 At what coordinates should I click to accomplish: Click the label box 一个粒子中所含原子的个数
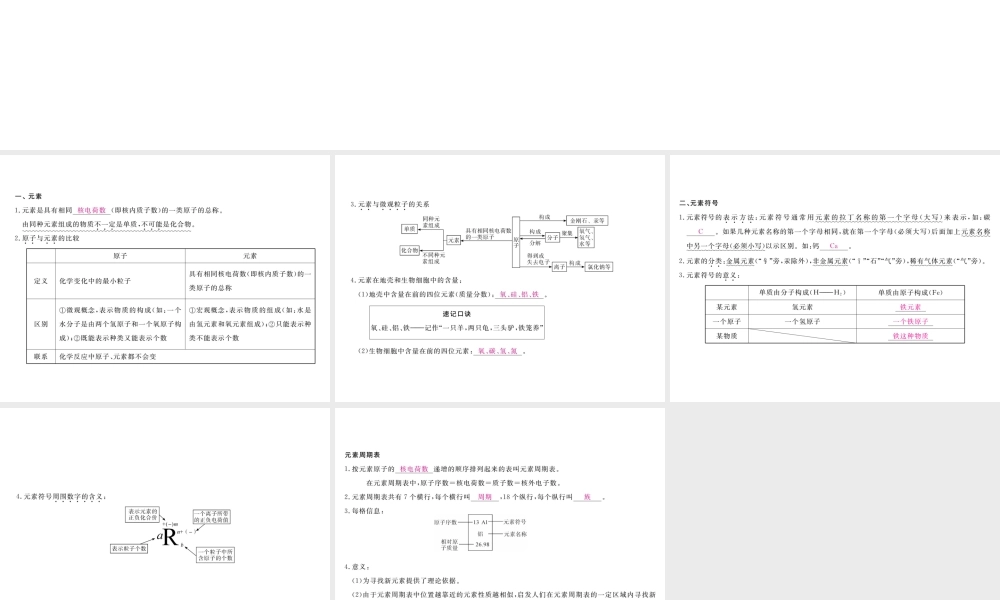point(216,555)
